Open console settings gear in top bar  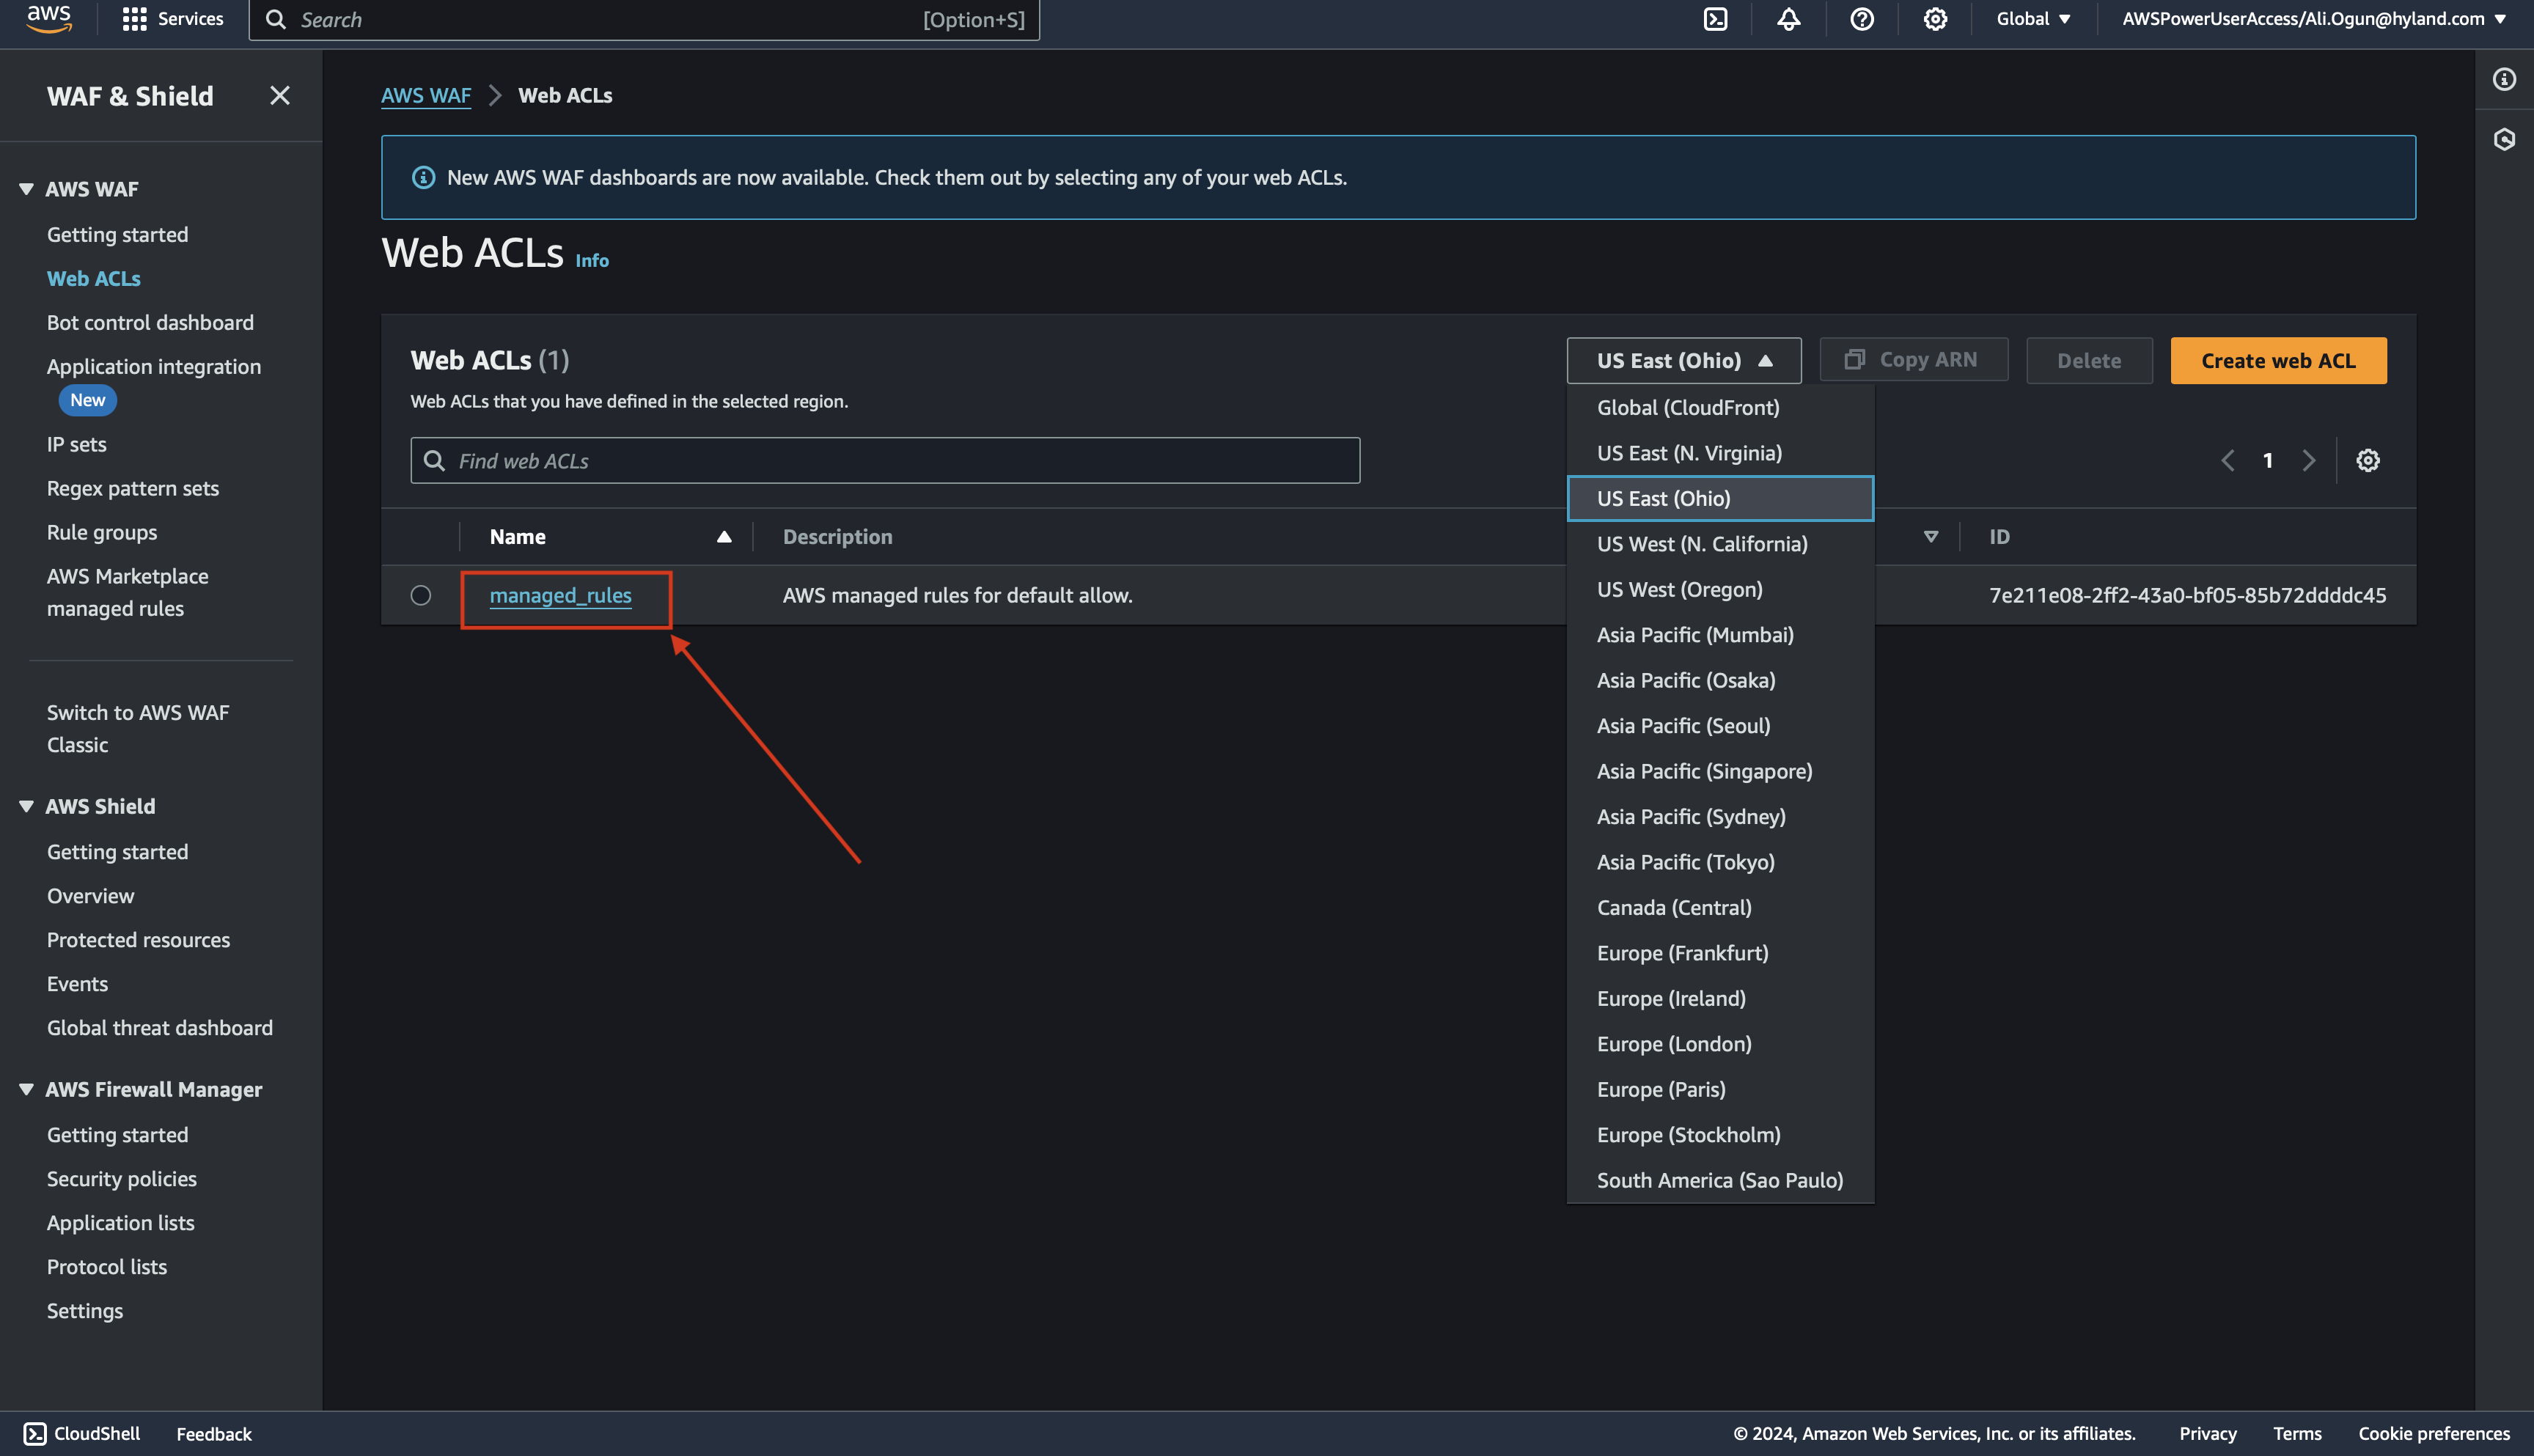(1934, 19)
